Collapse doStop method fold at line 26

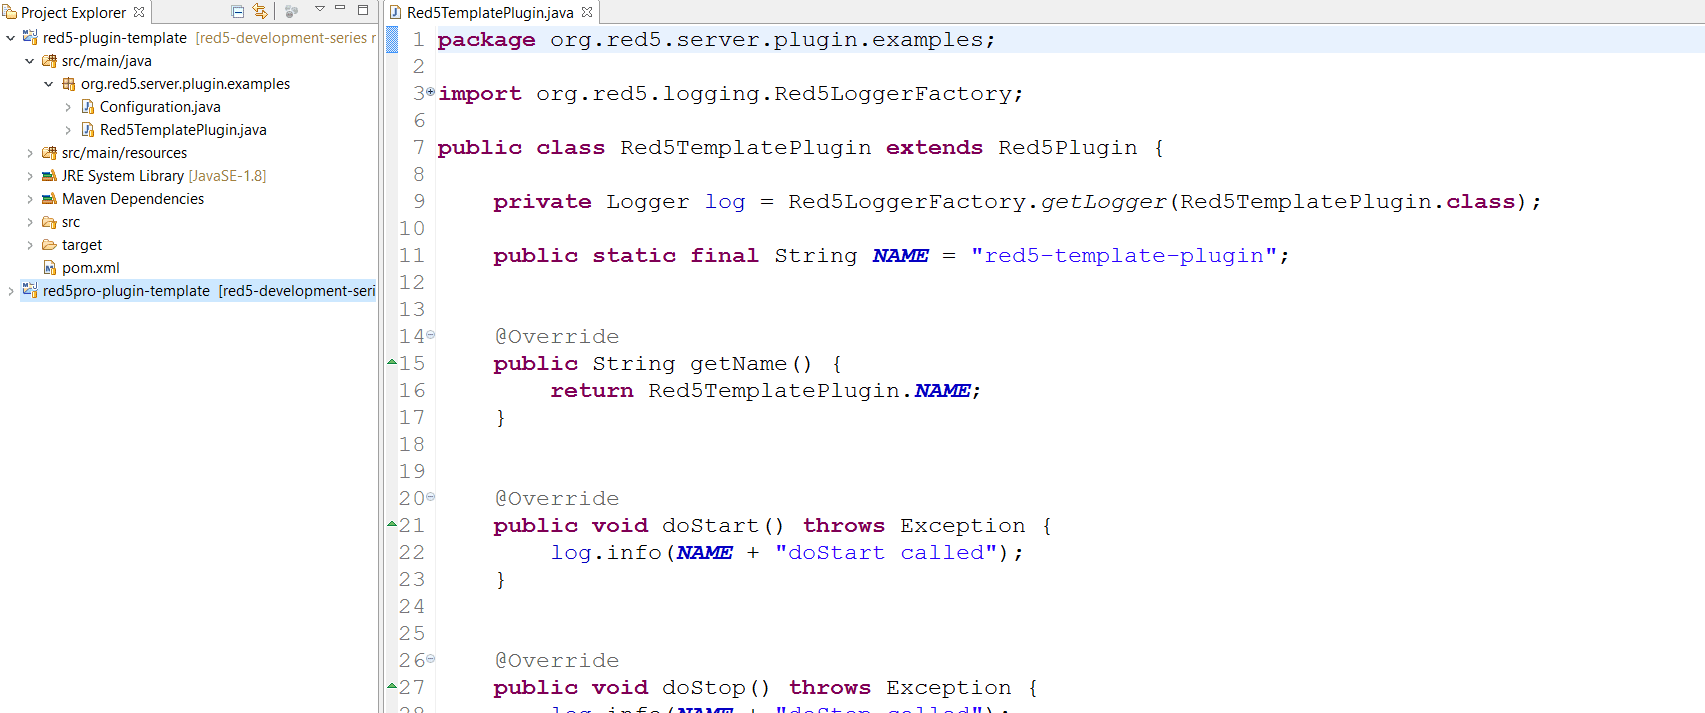pyautogui.click(x=431, y=658)
